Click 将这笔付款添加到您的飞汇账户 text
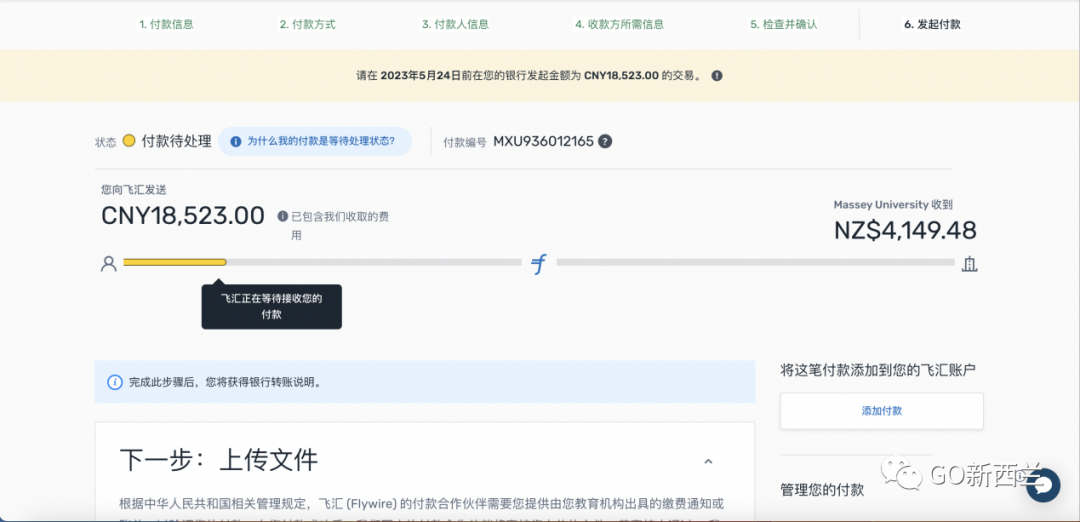Viewport: 1080px width, 522px height. coord(878,370)
